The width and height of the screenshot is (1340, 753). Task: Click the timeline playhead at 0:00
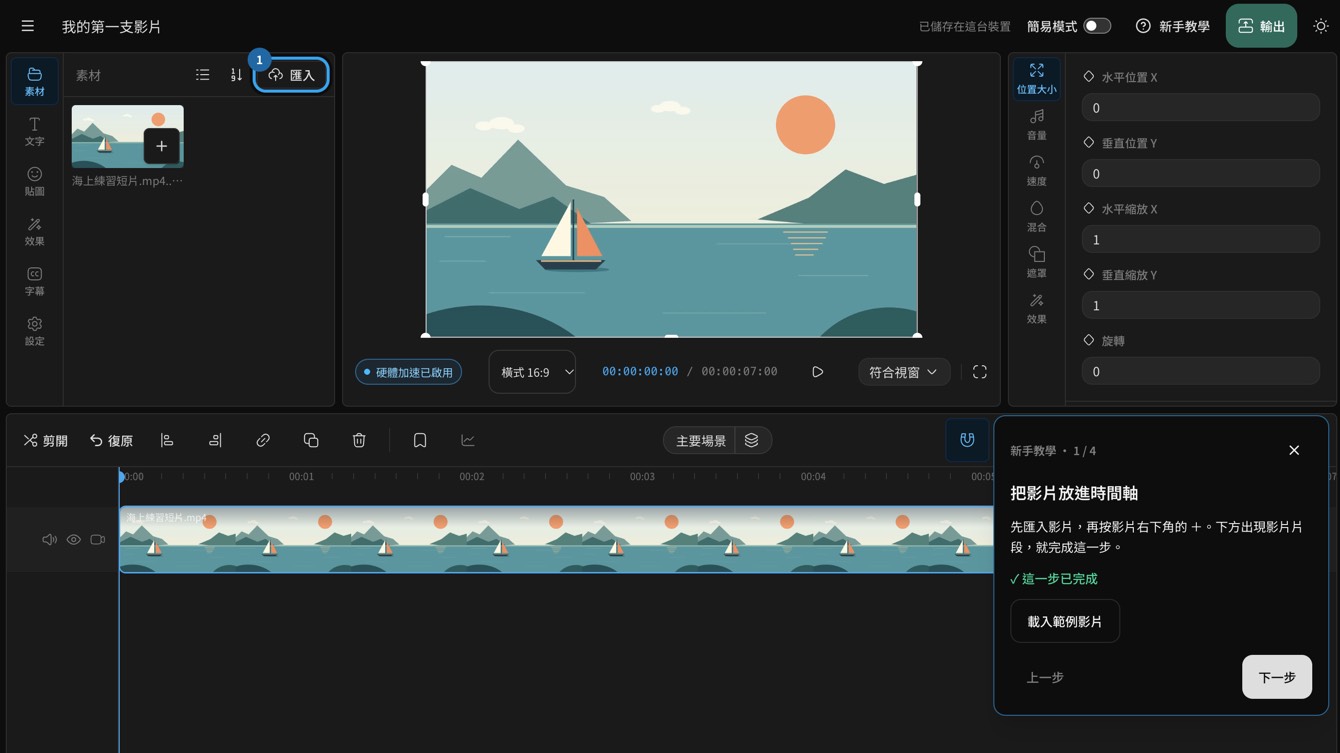click(x=122, y=477)
